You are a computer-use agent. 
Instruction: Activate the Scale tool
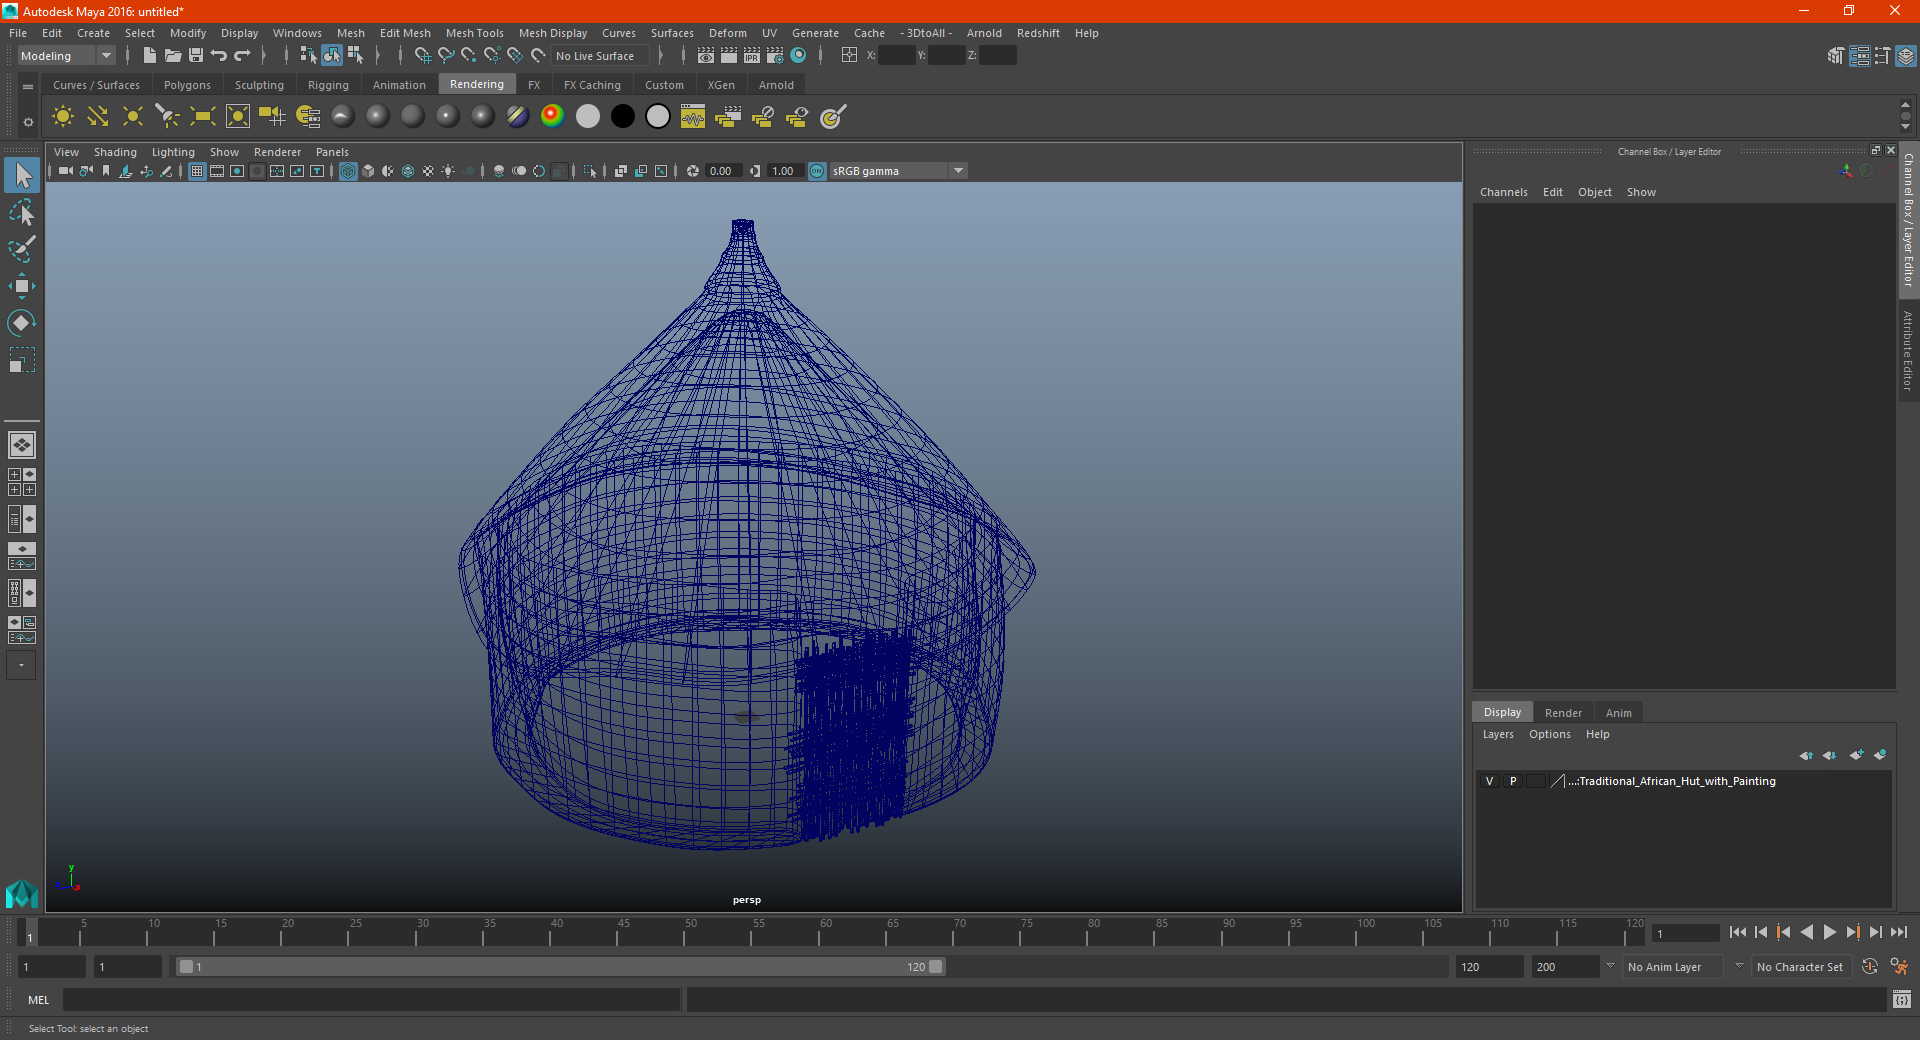tap(22, 360)
